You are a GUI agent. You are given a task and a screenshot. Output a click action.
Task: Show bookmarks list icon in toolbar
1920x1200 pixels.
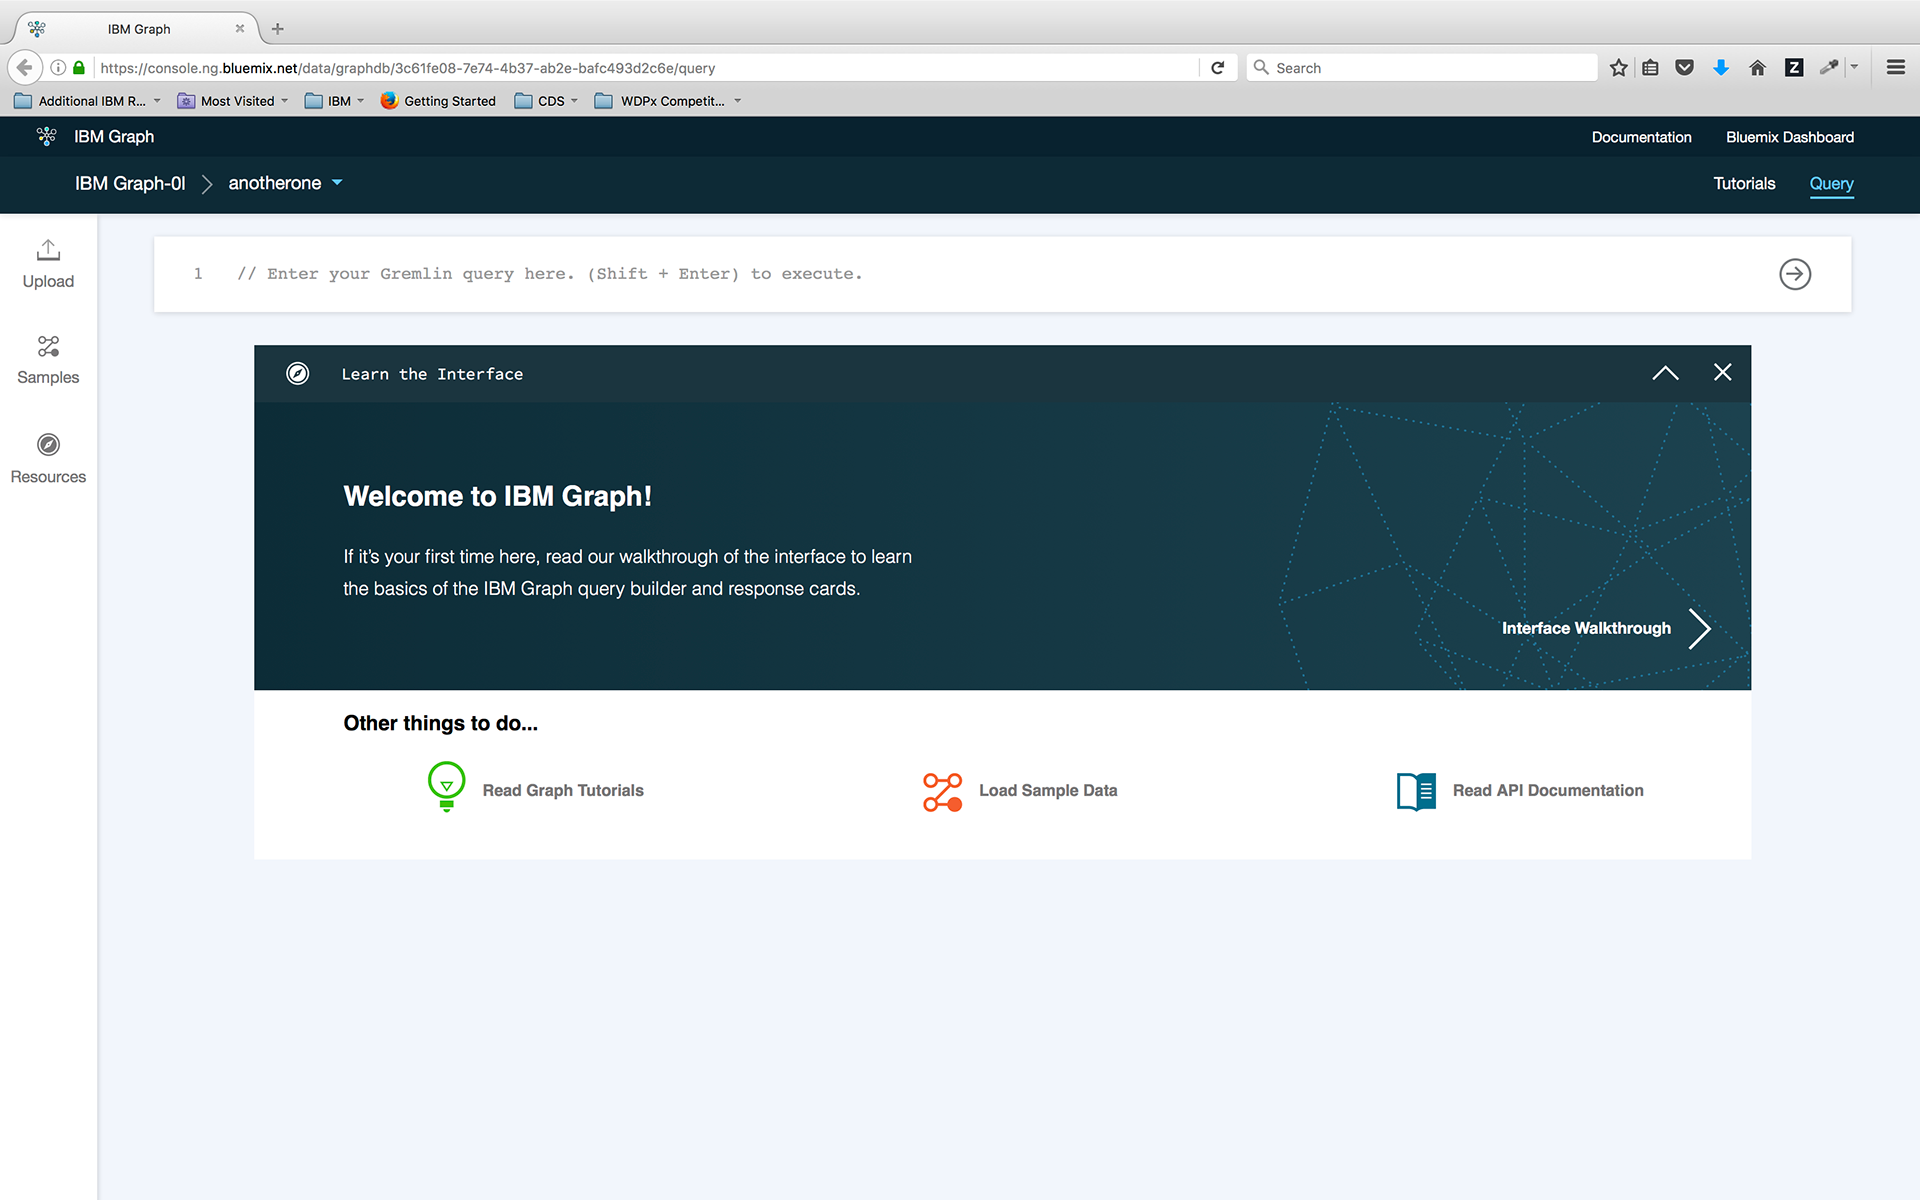[1651, 68]
